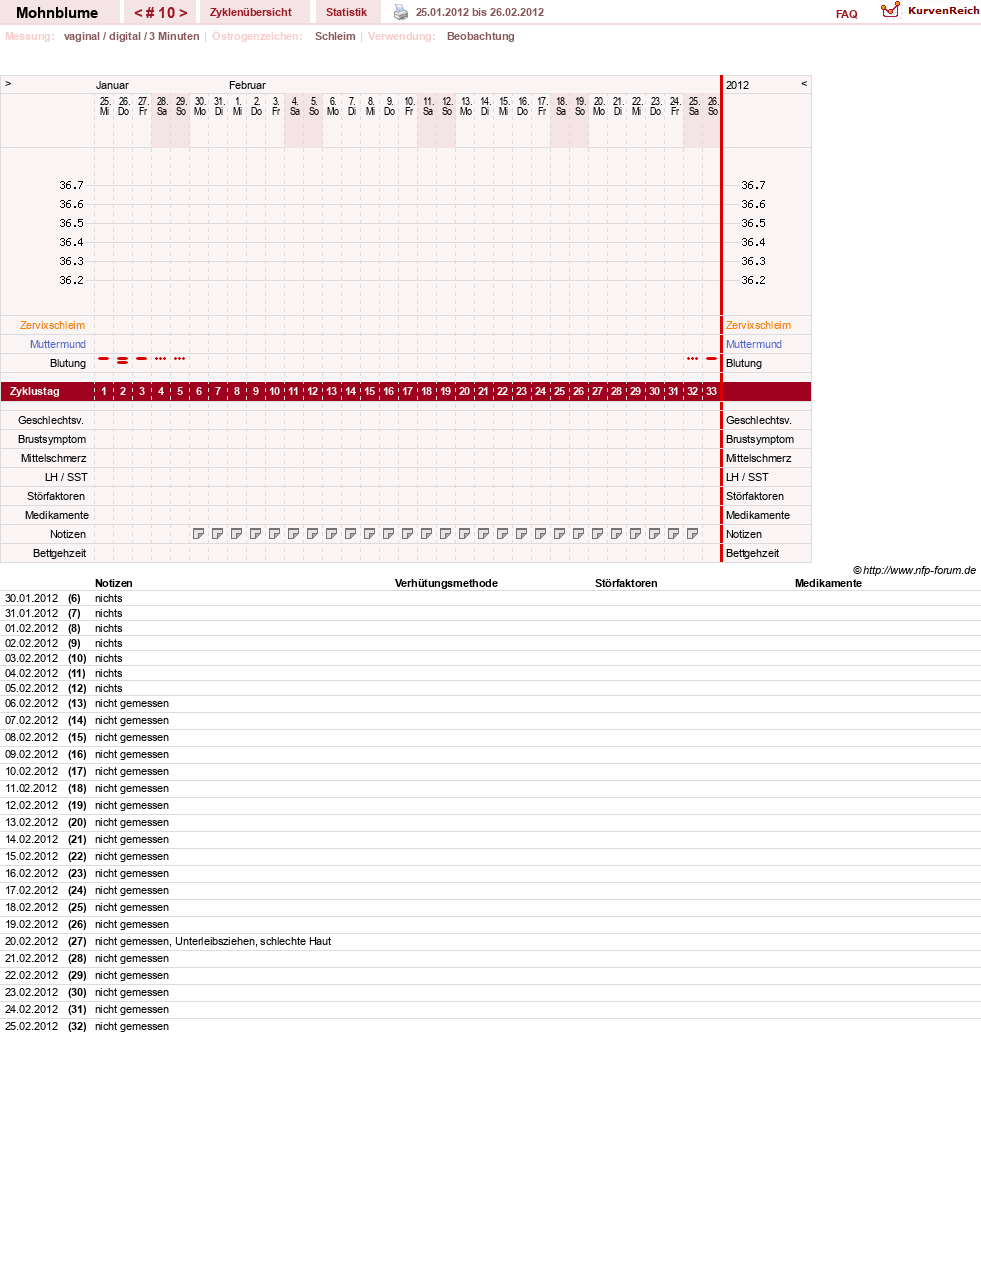The width and height of the screenshot is (981, 1262).
Task: Open the note icon for cycle day 30
Action: [654, 534]
